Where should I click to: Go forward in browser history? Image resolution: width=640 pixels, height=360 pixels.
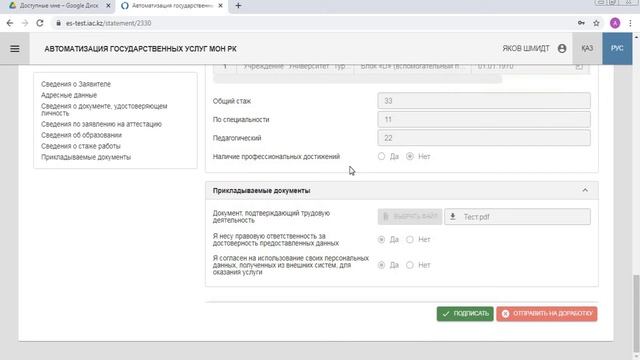(25, 23)
